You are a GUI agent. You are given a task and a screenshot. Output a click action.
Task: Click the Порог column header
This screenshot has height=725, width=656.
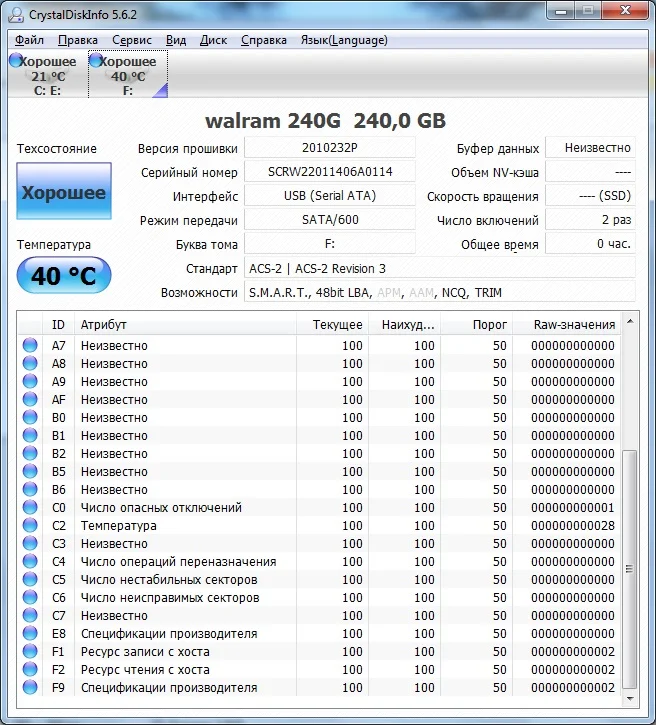[477, 325]
